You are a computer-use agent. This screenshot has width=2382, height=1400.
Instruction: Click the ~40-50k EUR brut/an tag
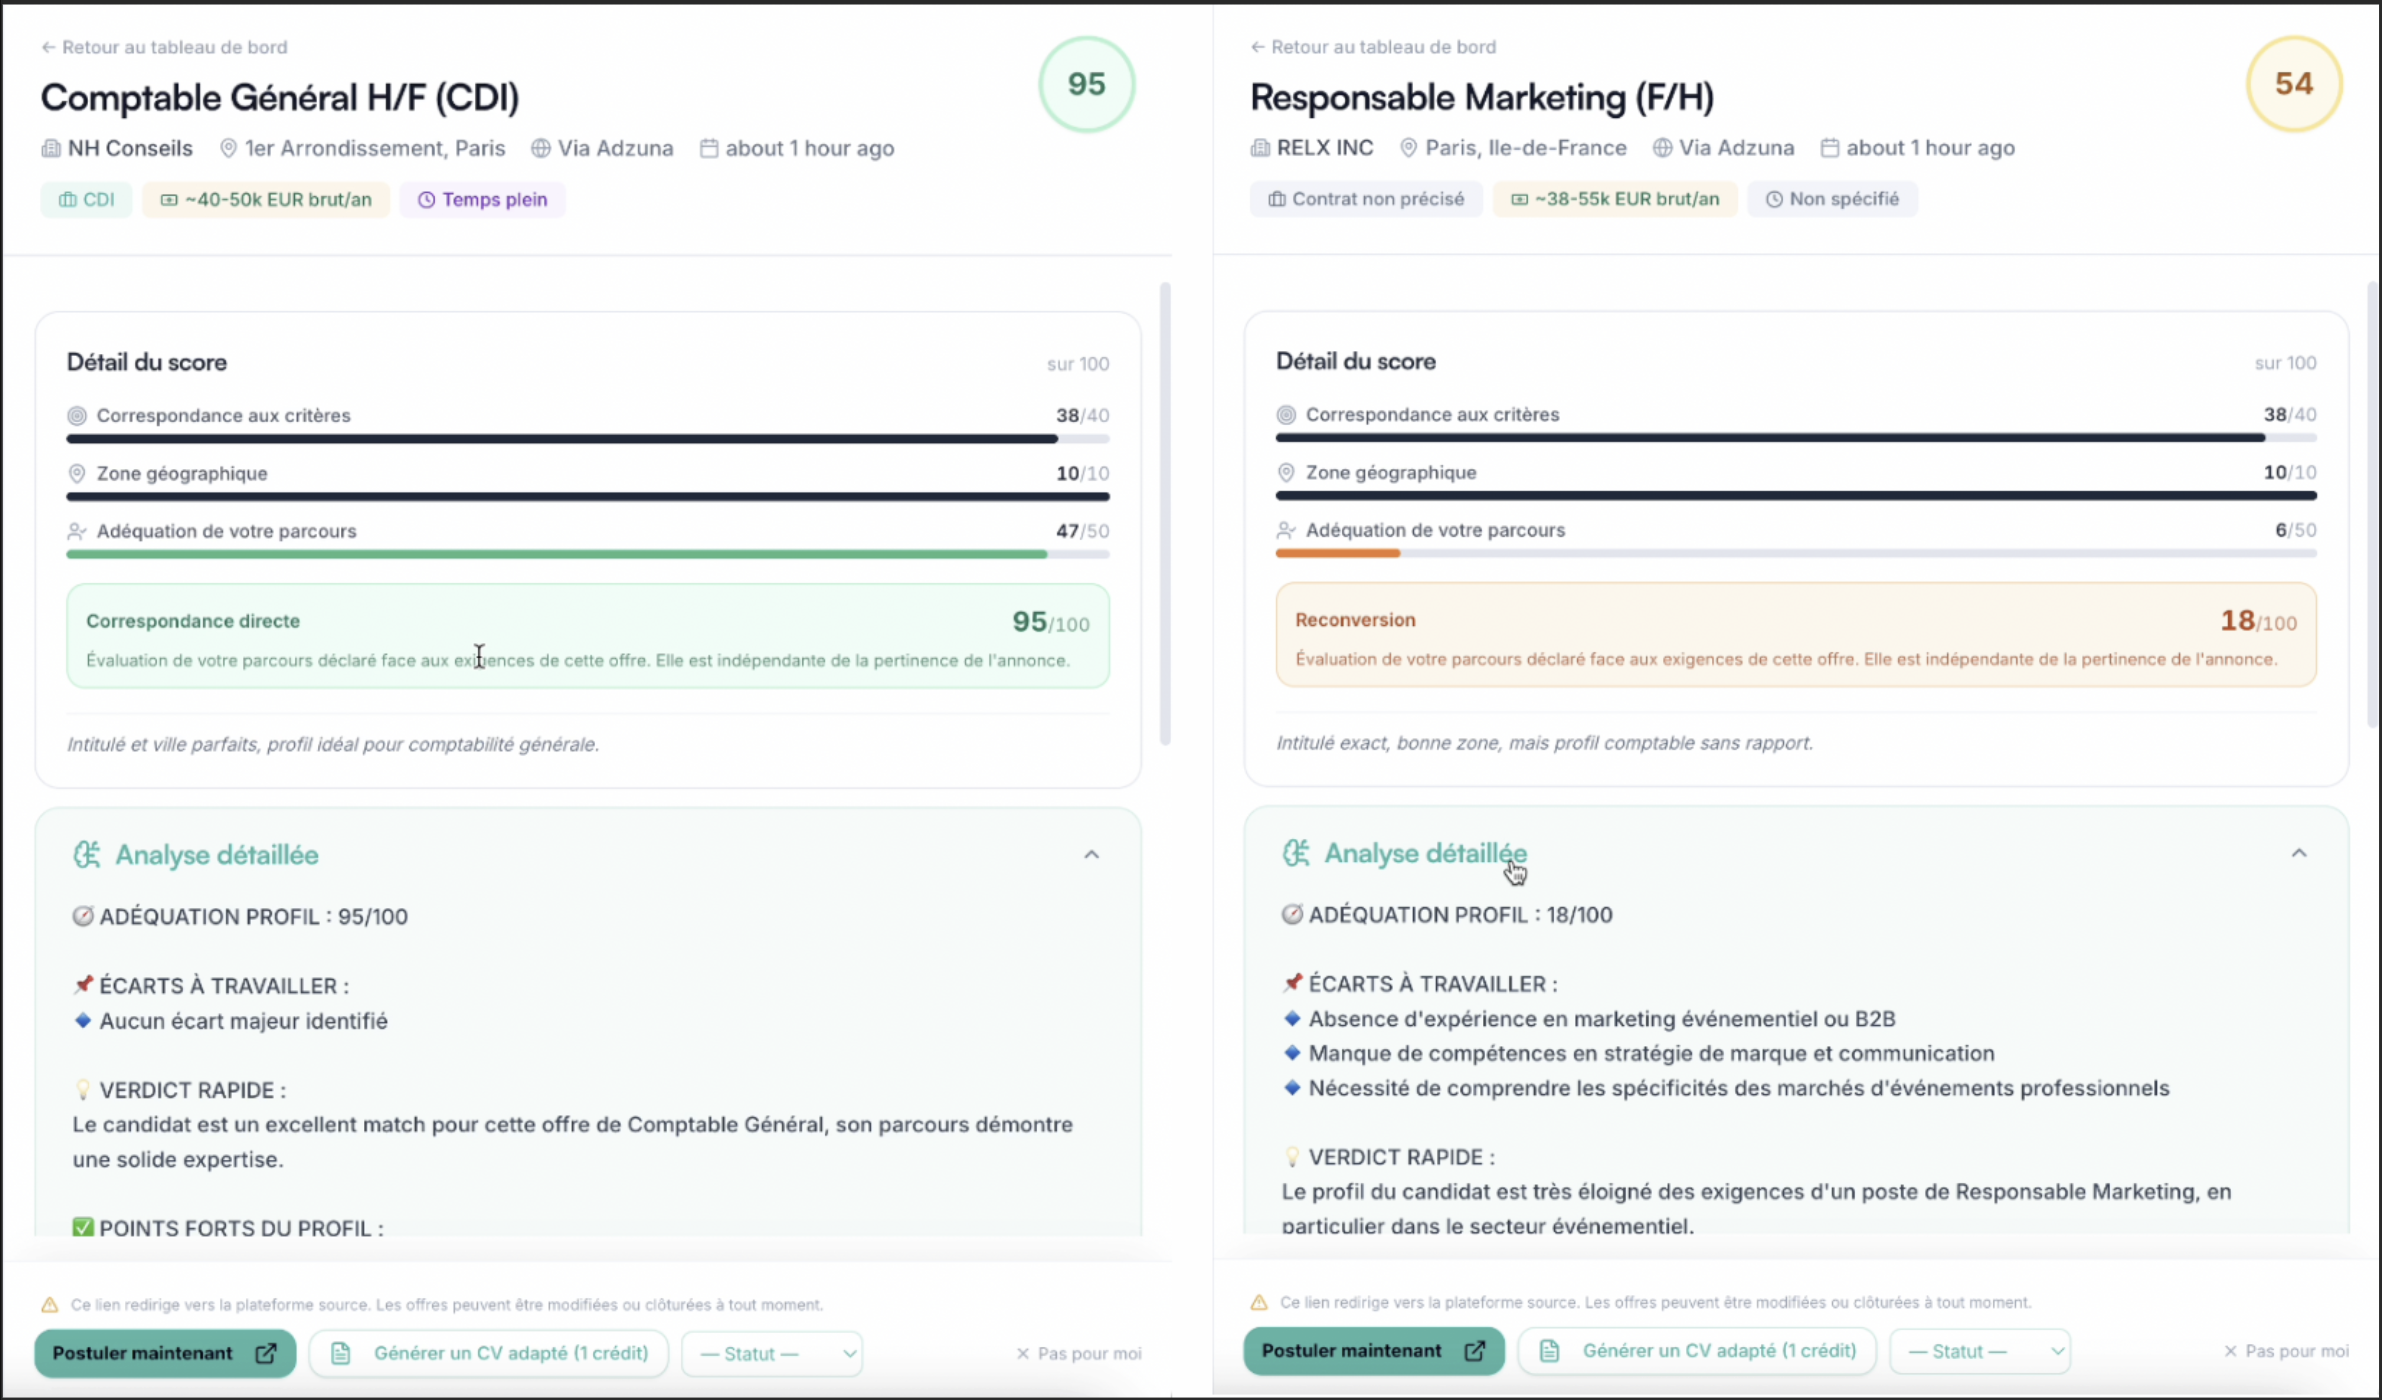[x=266, y=199]
